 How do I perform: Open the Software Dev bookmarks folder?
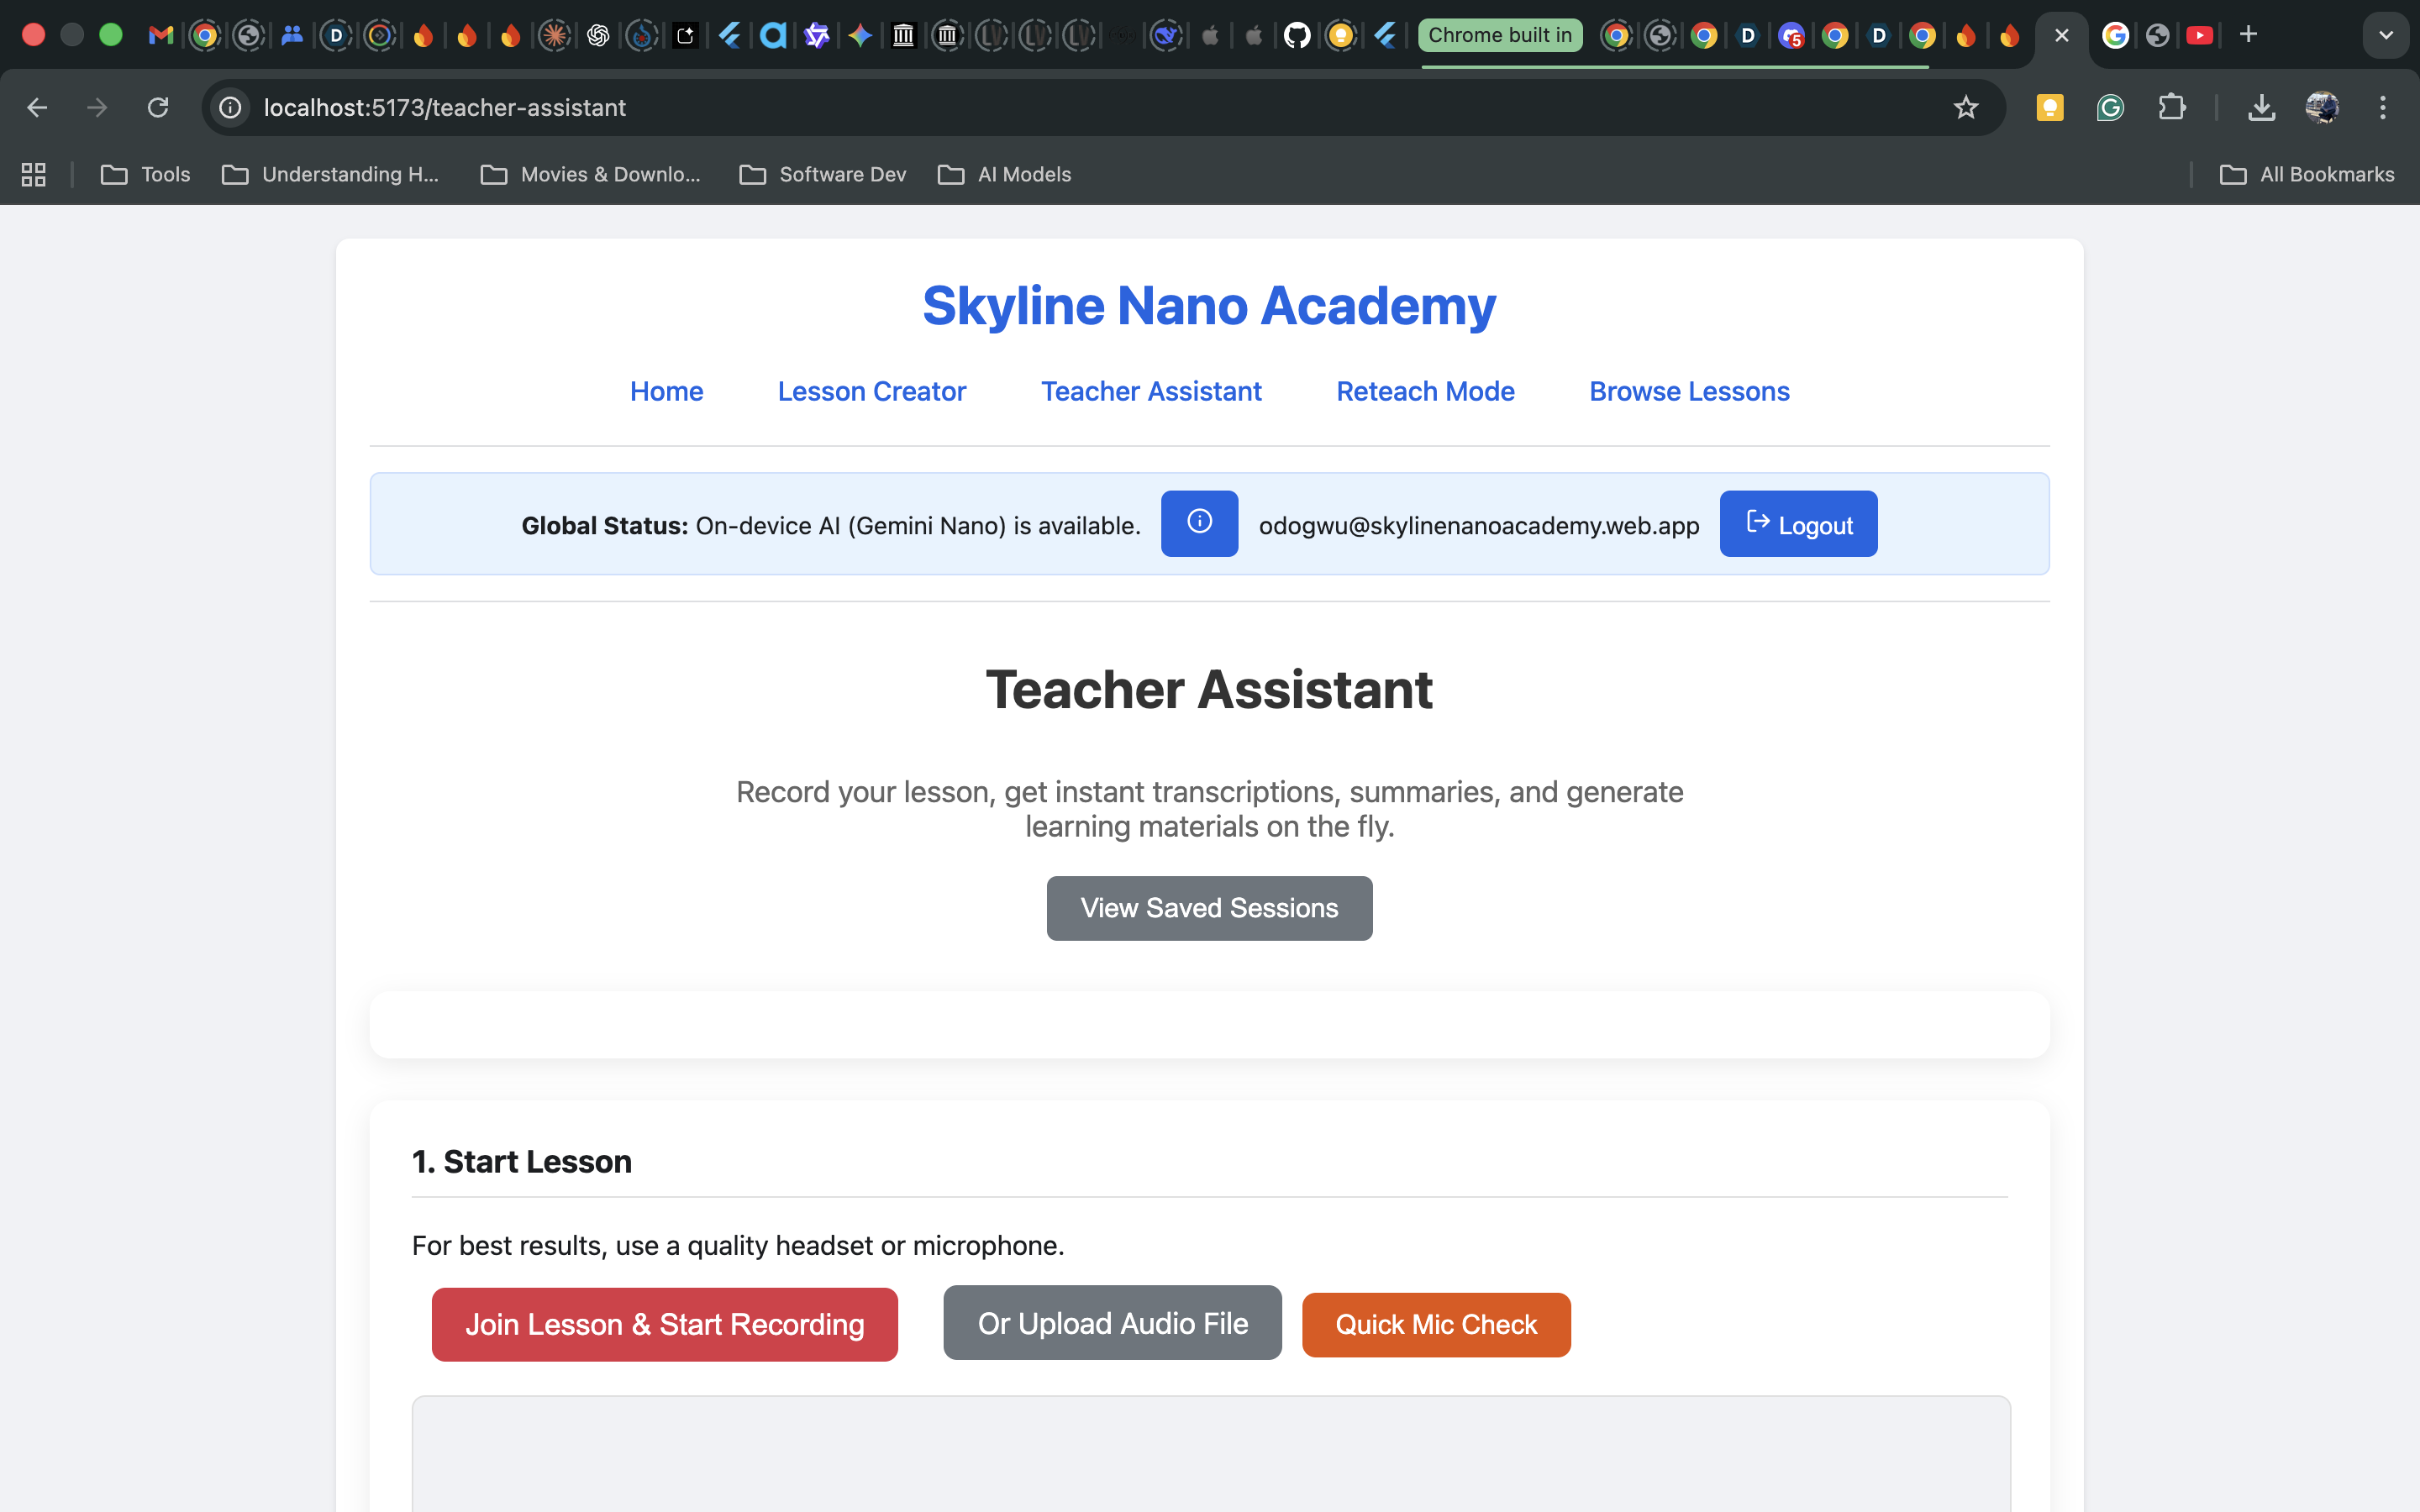pyautogui.click(x=822, y=175)
